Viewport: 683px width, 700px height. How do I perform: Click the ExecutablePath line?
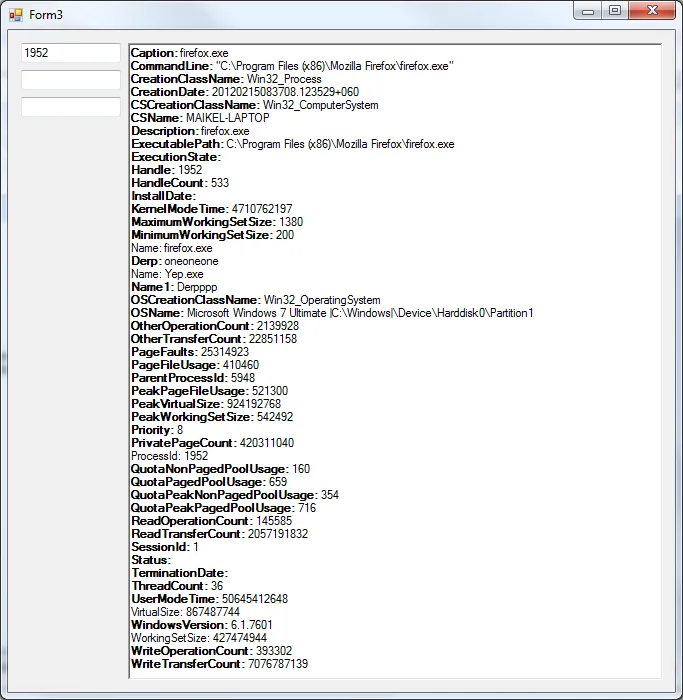tap(293, 144)
